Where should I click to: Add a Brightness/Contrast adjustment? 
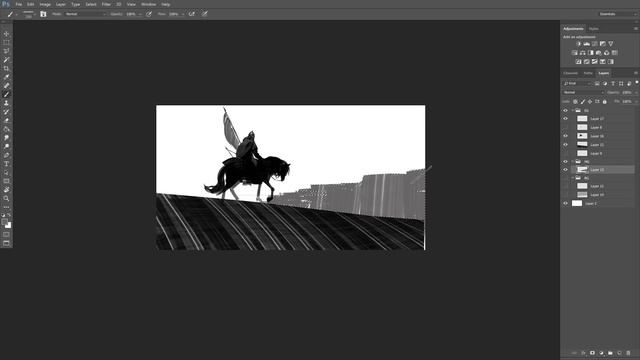point(578,44)
